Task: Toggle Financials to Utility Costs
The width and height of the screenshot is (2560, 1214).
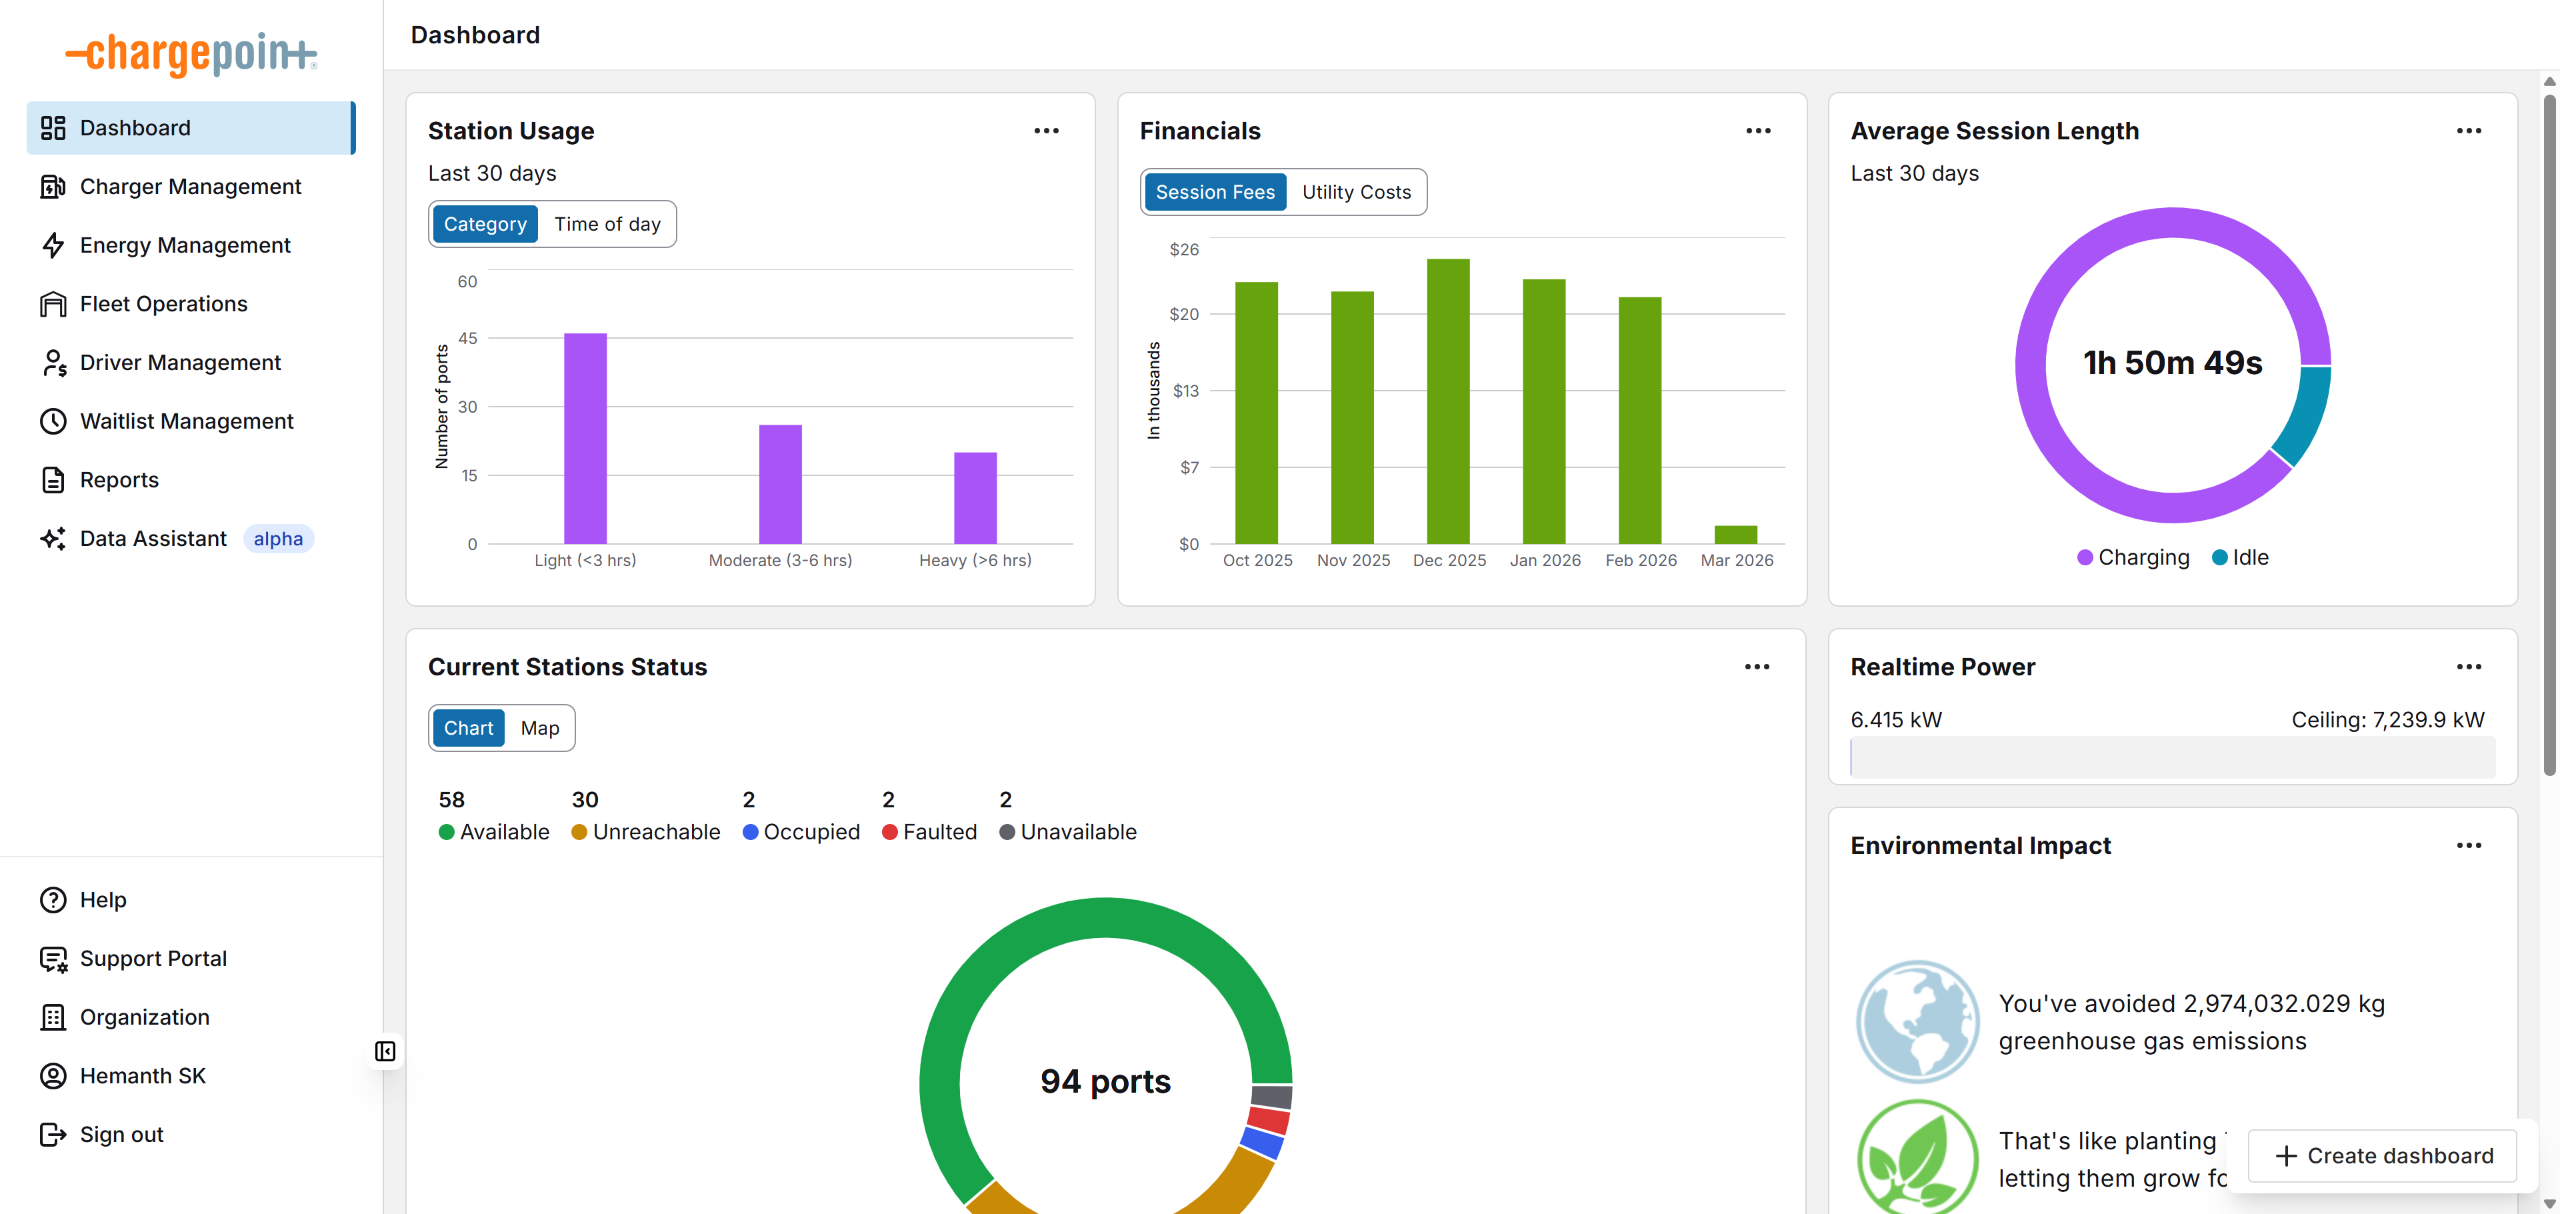Action: [x=1356, y=192]
